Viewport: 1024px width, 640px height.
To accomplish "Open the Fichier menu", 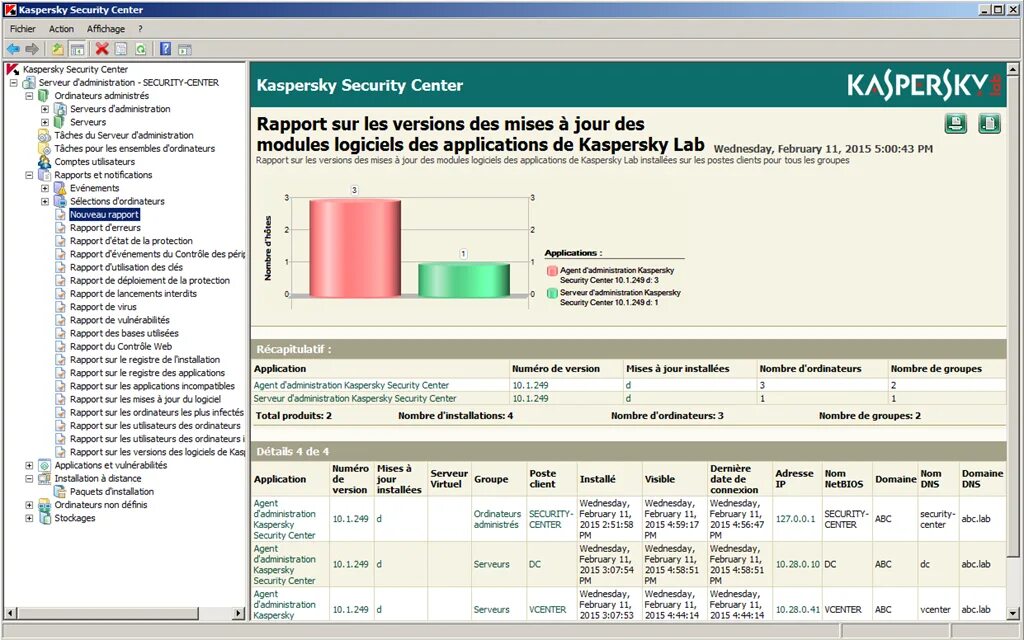I will click(x=23, y=29).
